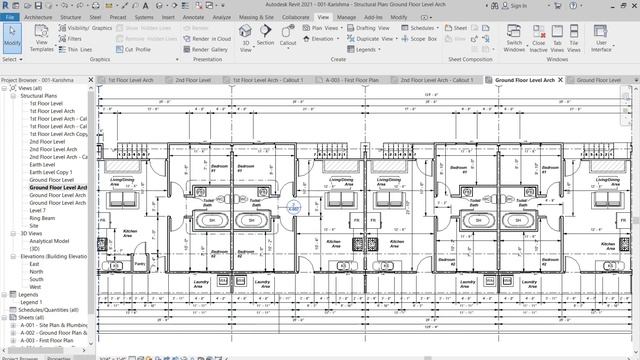Open the Autodesk App Store cart
The width and height of the screenshot is (640, 360).
tap(558, 6)
